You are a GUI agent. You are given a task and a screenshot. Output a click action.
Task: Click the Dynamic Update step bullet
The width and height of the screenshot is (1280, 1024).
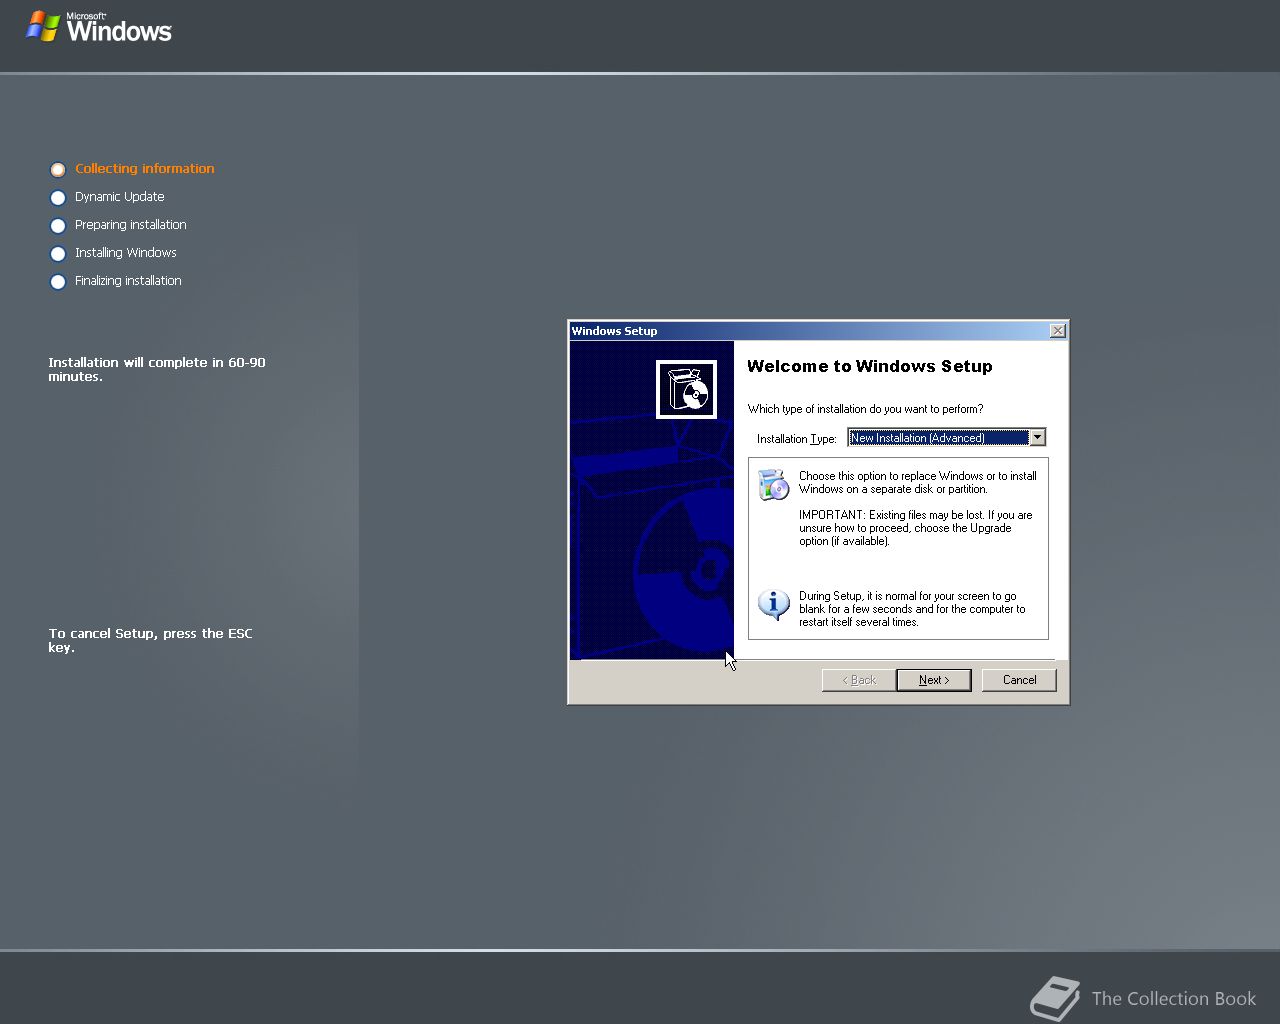(58, 198)
